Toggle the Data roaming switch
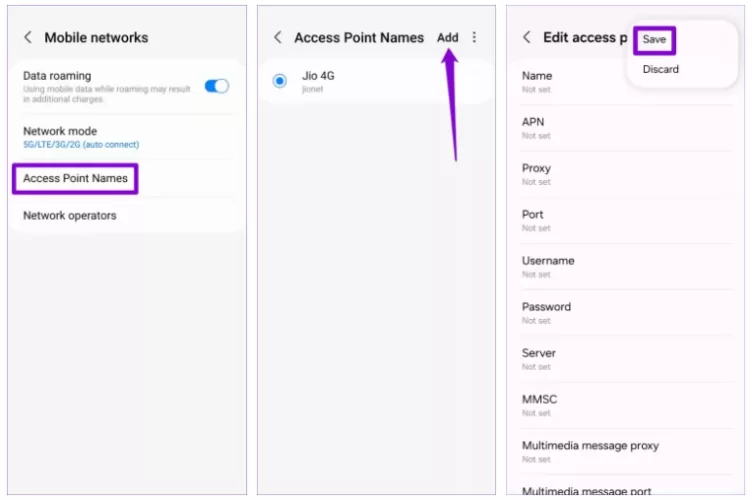Screen dimensions: 752x500 tap(217, 86)
